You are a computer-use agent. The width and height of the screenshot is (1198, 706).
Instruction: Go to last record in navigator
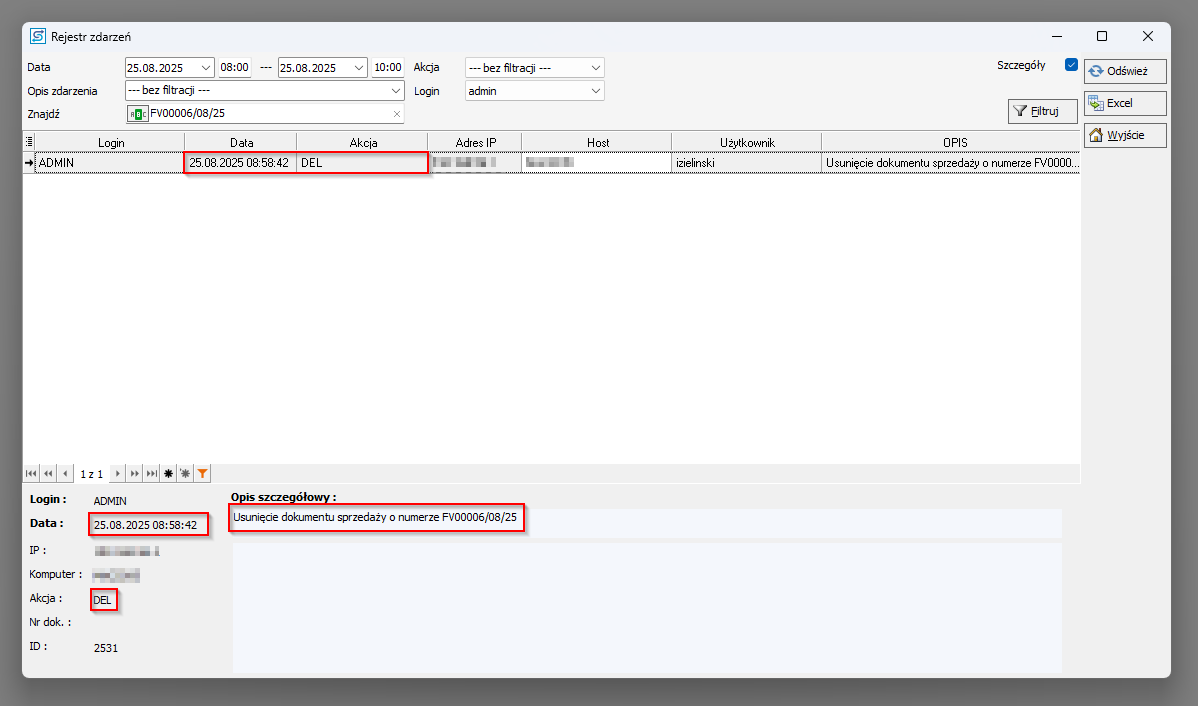click(x=151, y=473)
